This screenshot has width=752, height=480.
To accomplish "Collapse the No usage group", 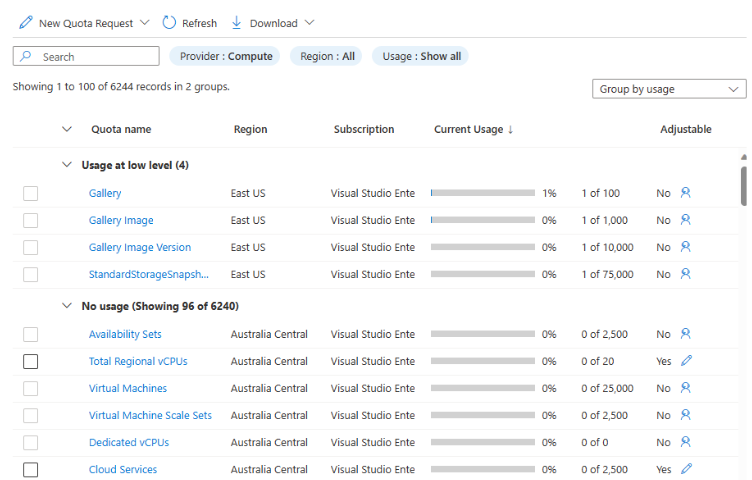I will [67, 306].
